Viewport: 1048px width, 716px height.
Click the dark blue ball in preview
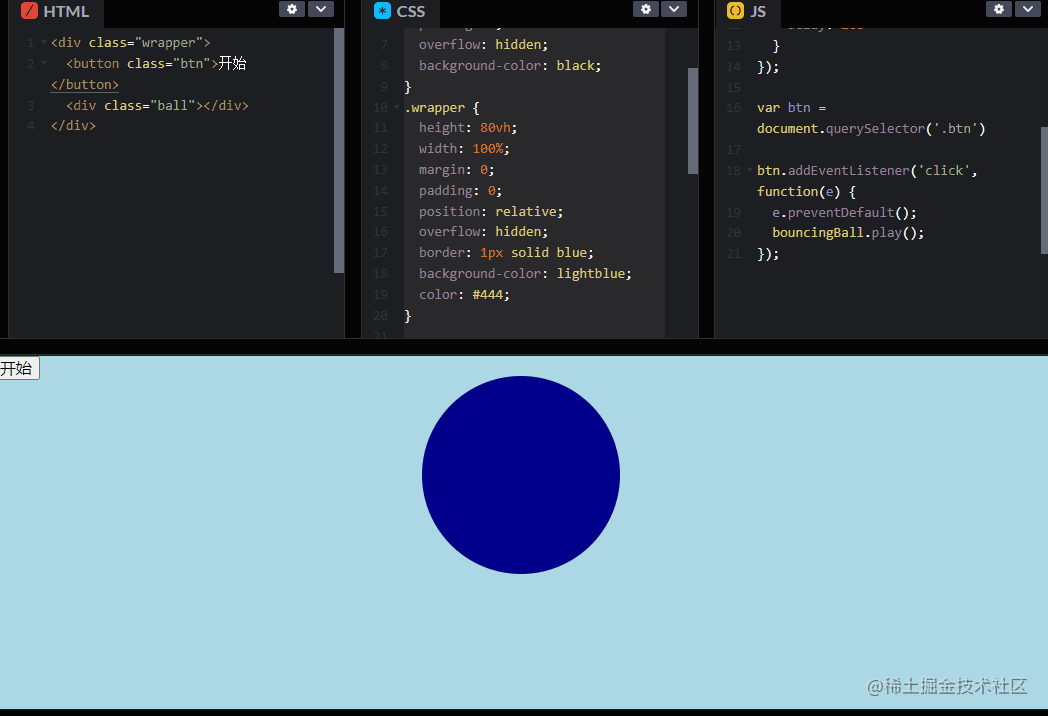[521, 475]
